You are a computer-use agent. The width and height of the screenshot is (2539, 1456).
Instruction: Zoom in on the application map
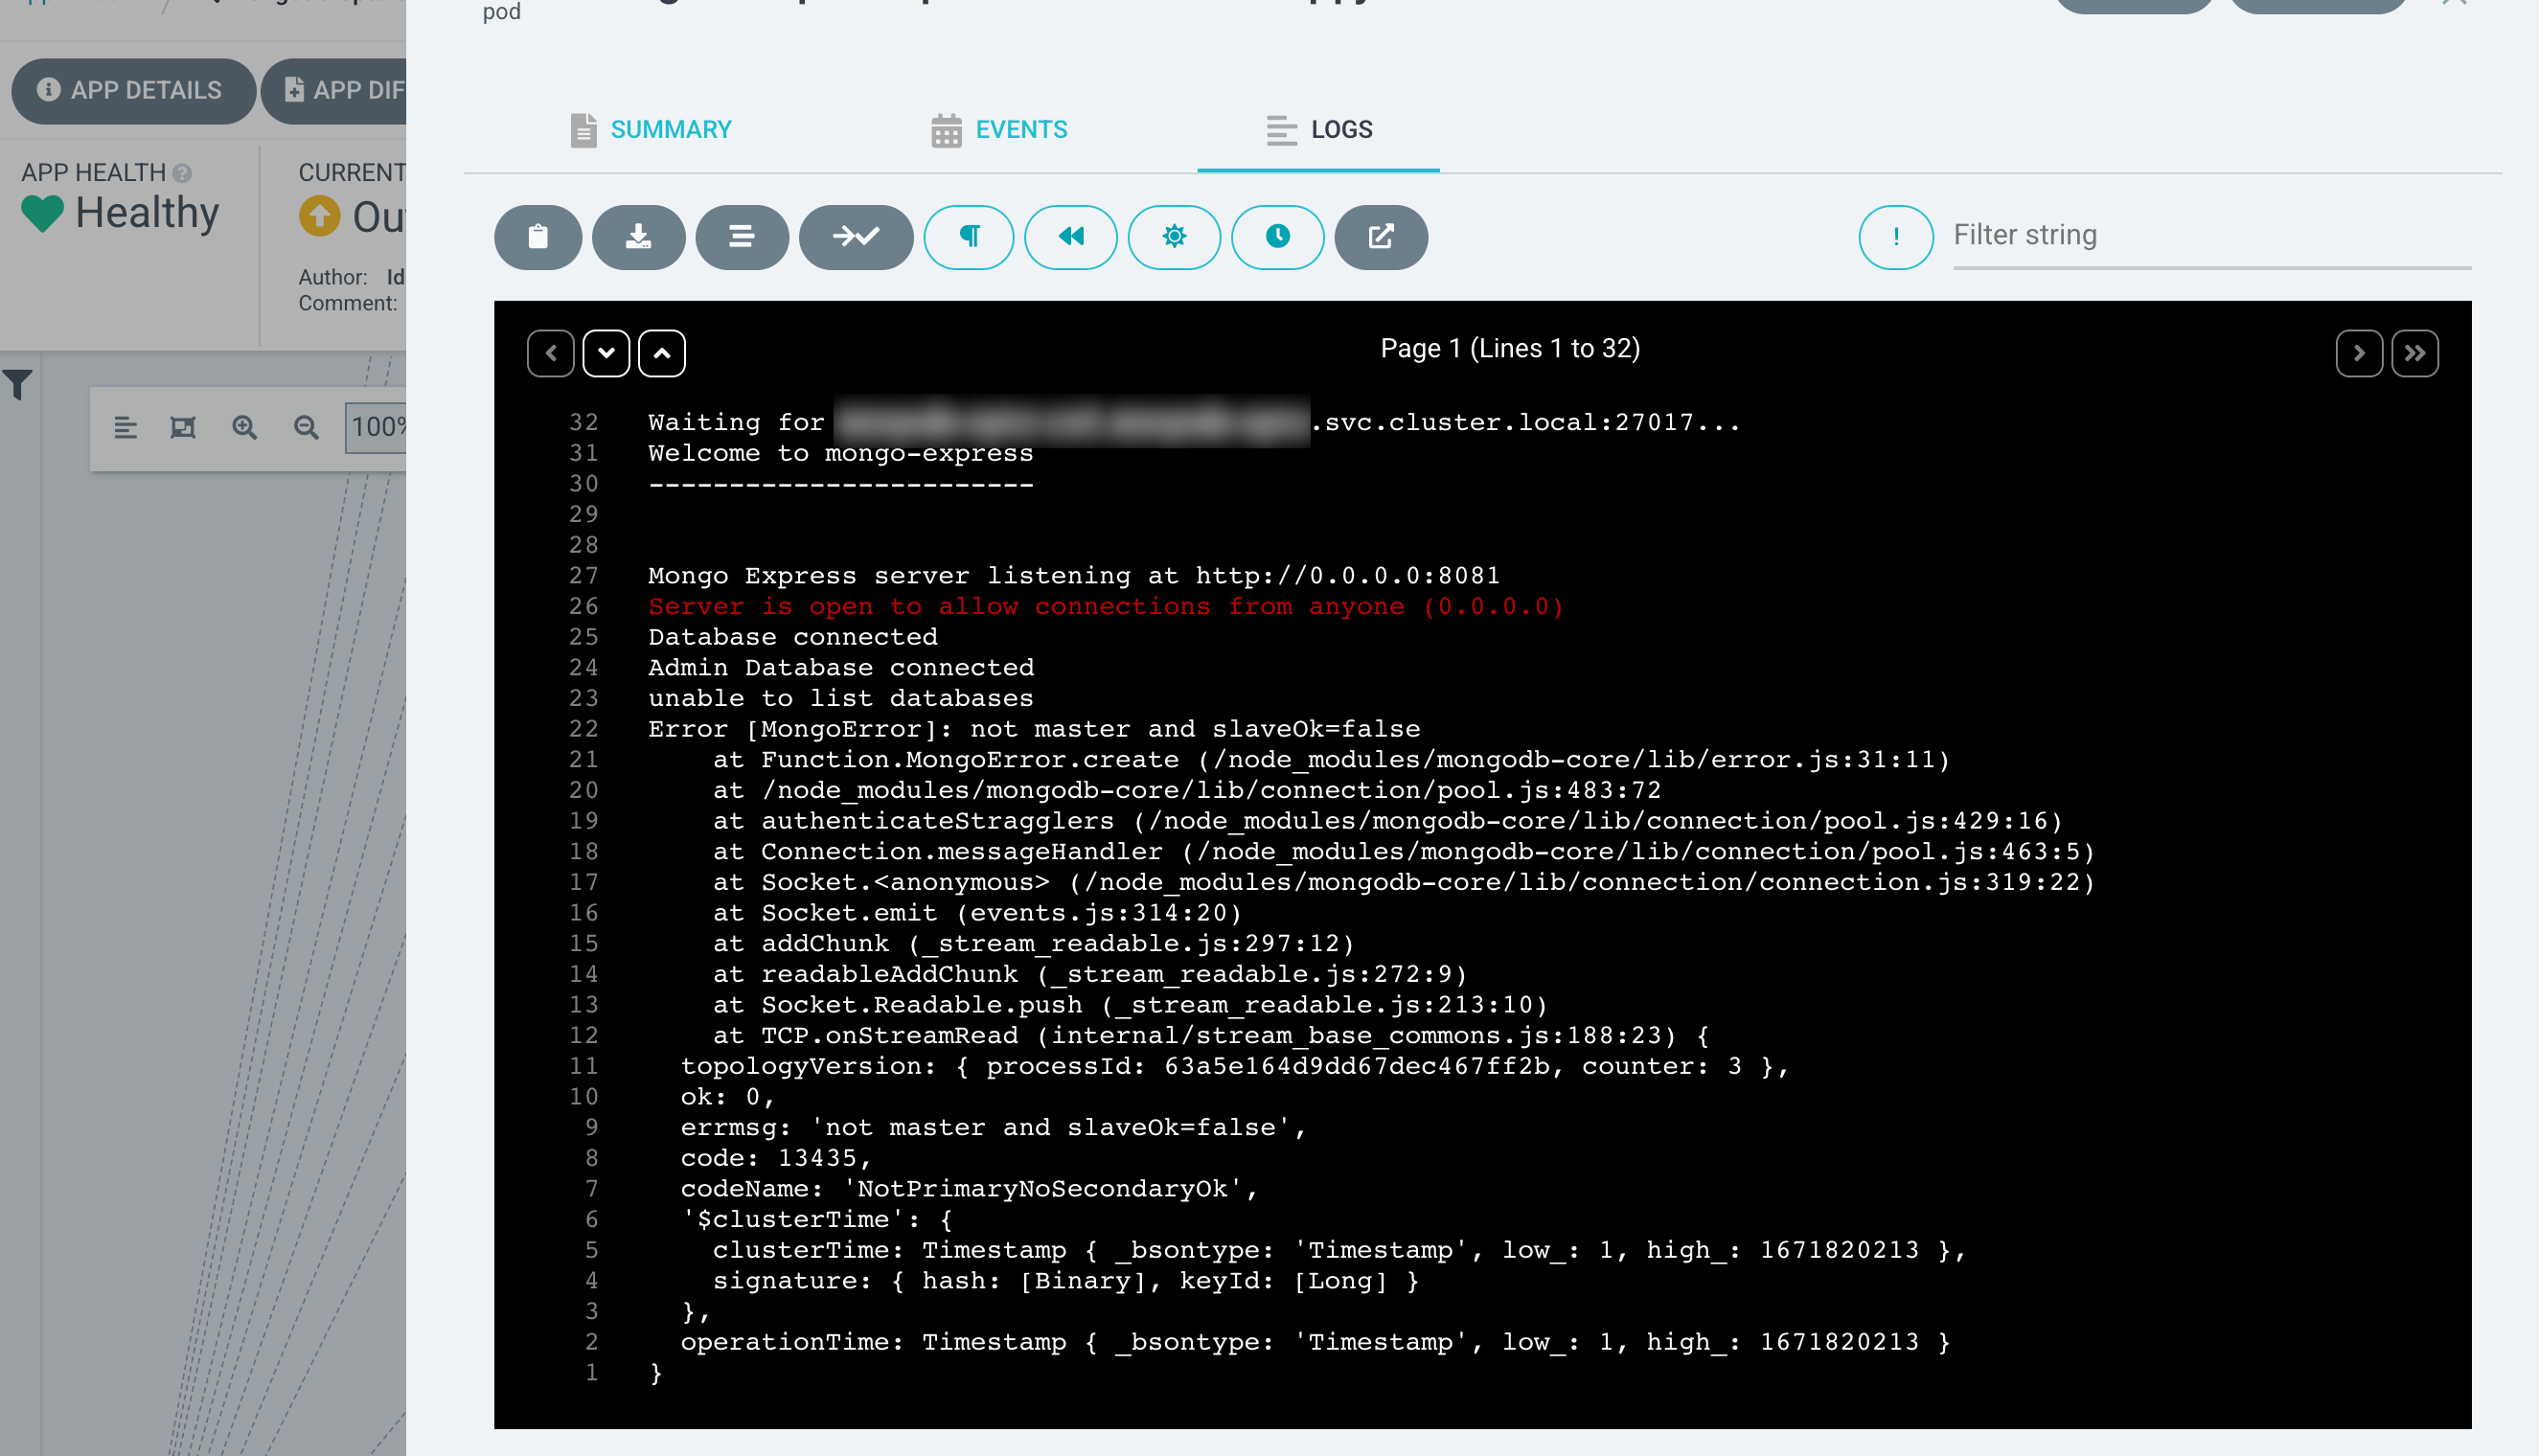click(245, 427)
